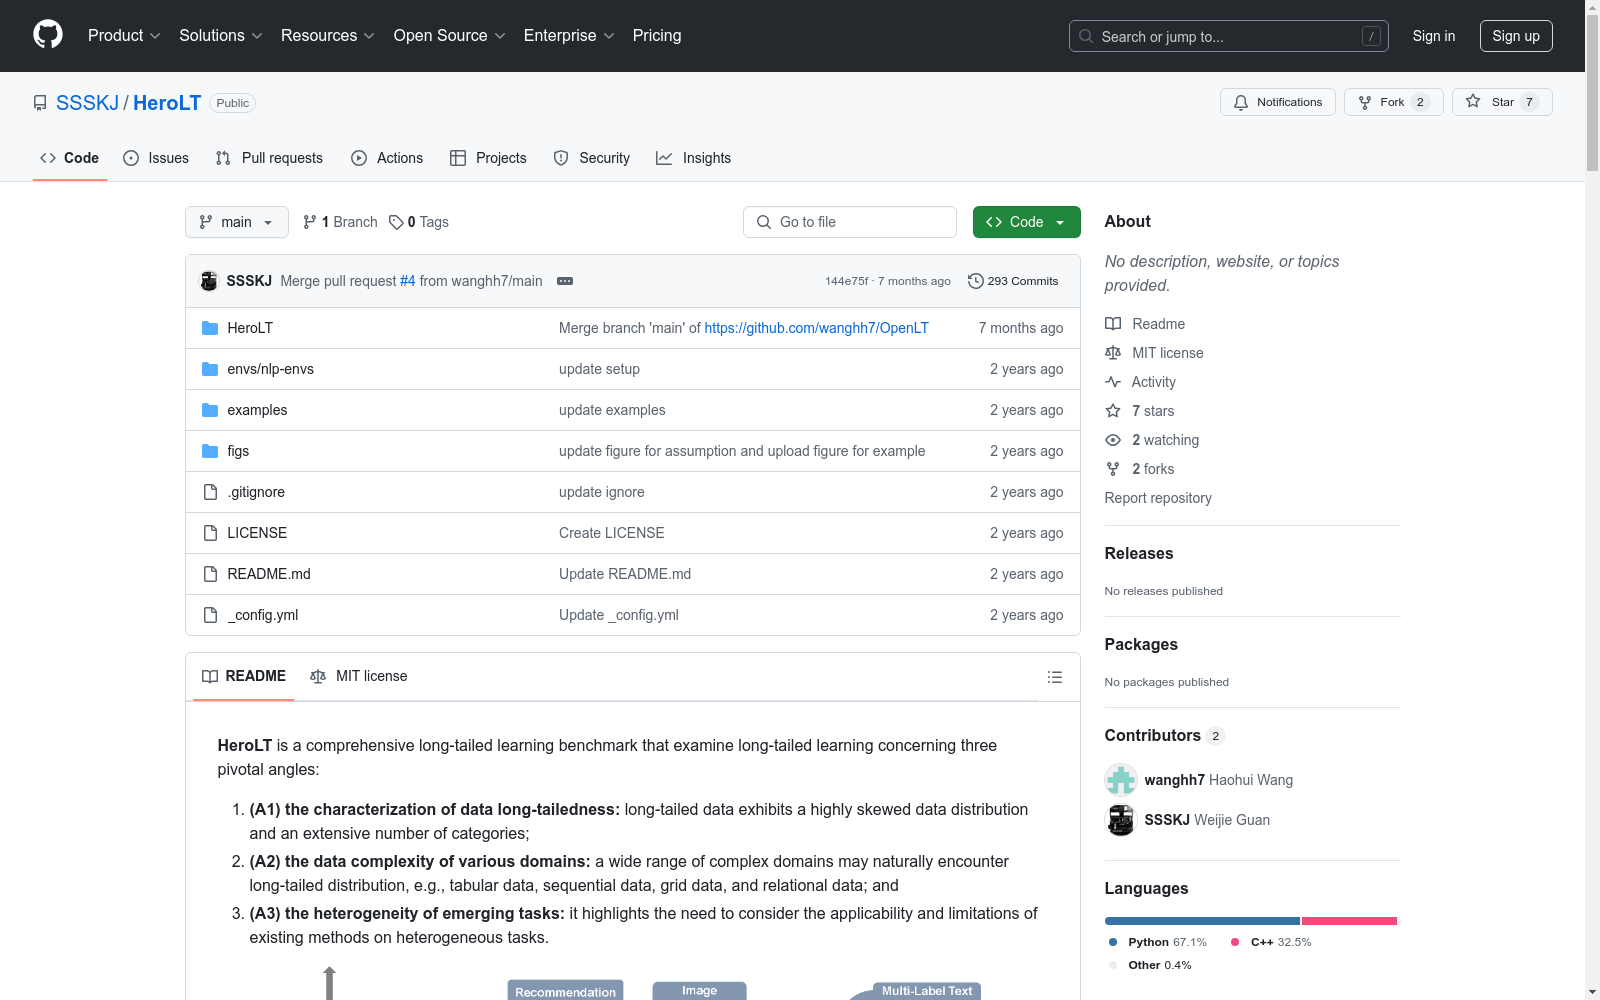Click the fork icon next to 2 forks

coord(1113,469)
